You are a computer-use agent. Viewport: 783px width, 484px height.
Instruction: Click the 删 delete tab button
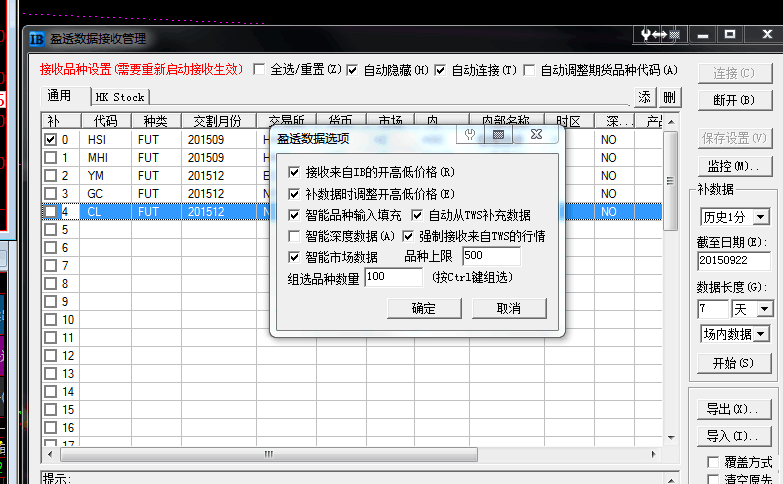(x=669, y=97)
